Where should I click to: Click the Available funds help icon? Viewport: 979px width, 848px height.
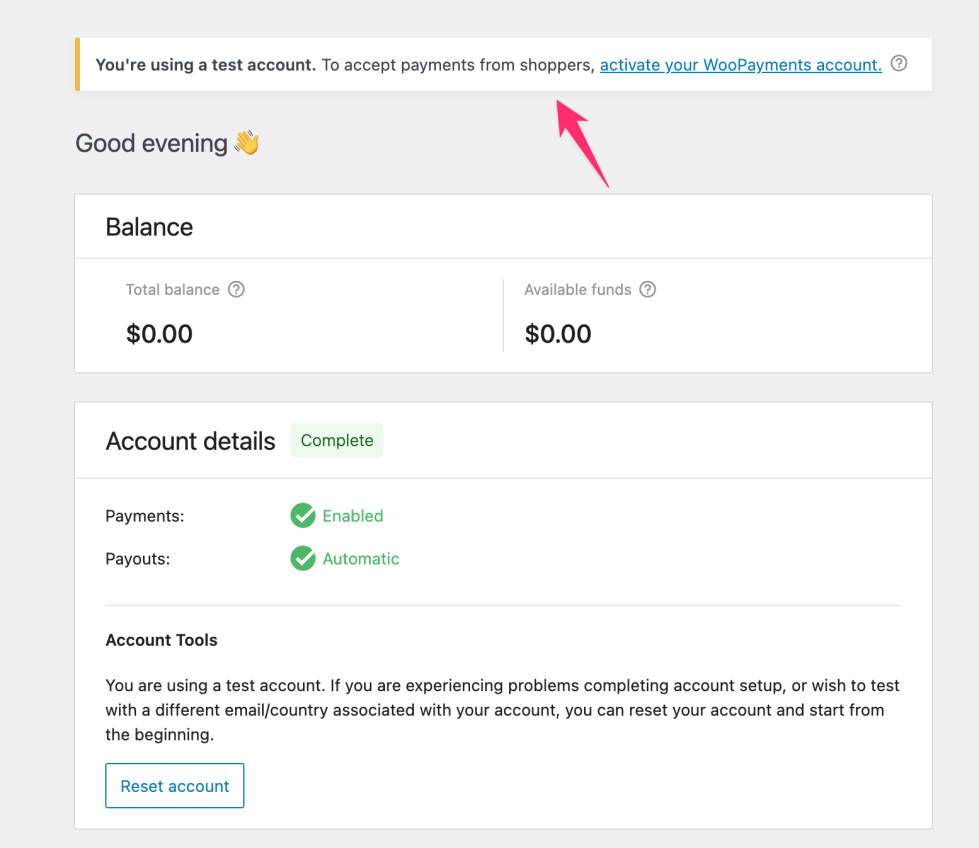coord(648,289)
